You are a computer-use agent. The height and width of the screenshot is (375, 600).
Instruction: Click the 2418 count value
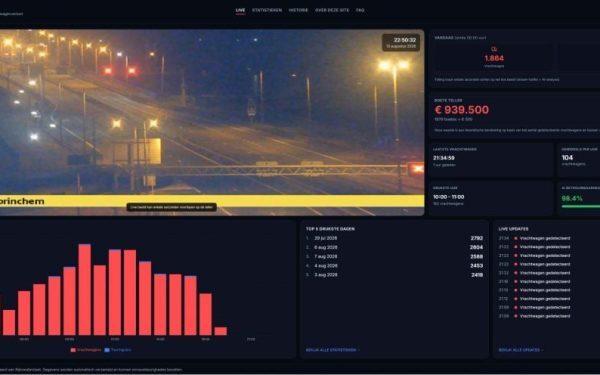[x=477, y=275]
